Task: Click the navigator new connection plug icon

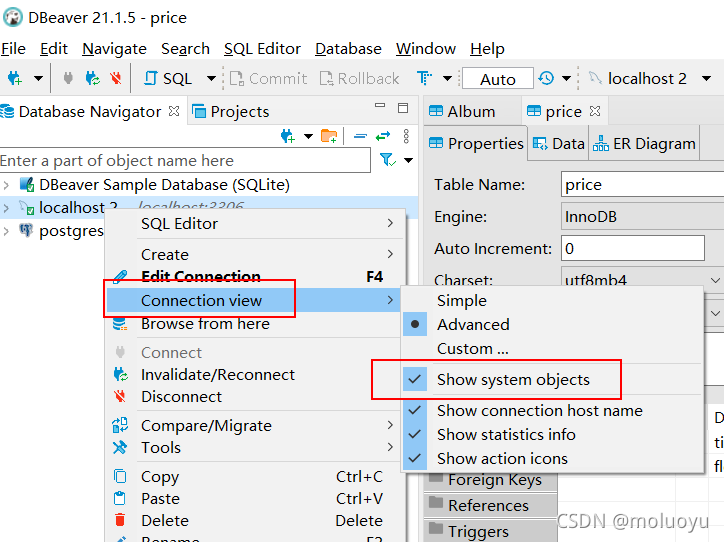Action: (287, 136)
